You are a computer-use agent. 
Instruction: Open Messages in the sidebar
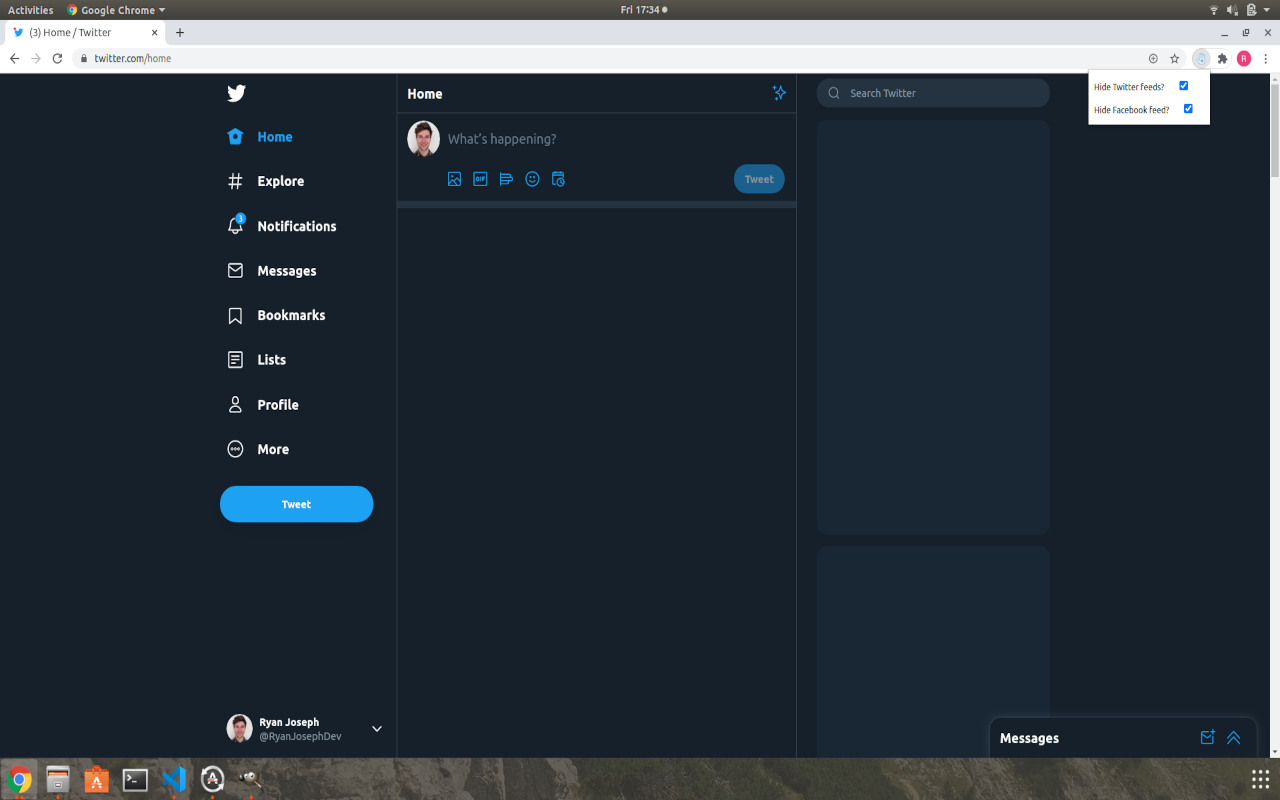coord(272,271)
